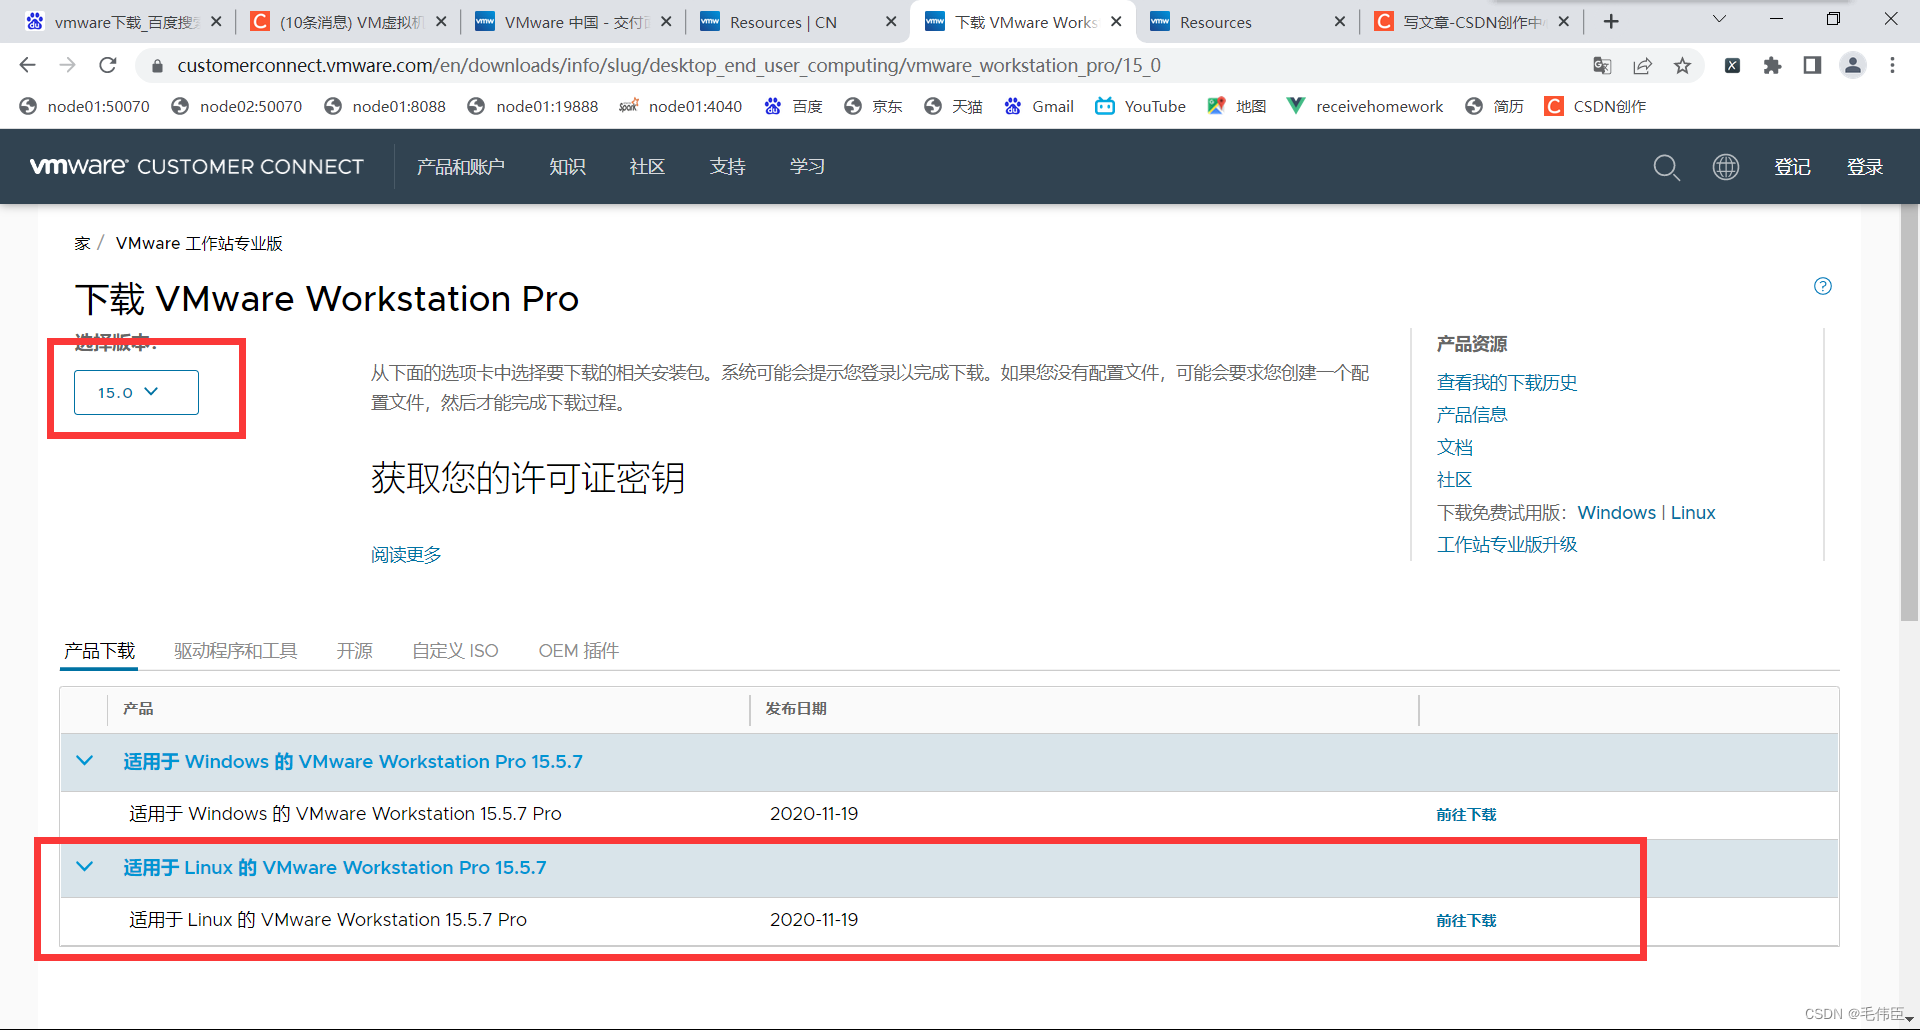Switch to the 开源 tab
1920x1030 pixels.
355,651
